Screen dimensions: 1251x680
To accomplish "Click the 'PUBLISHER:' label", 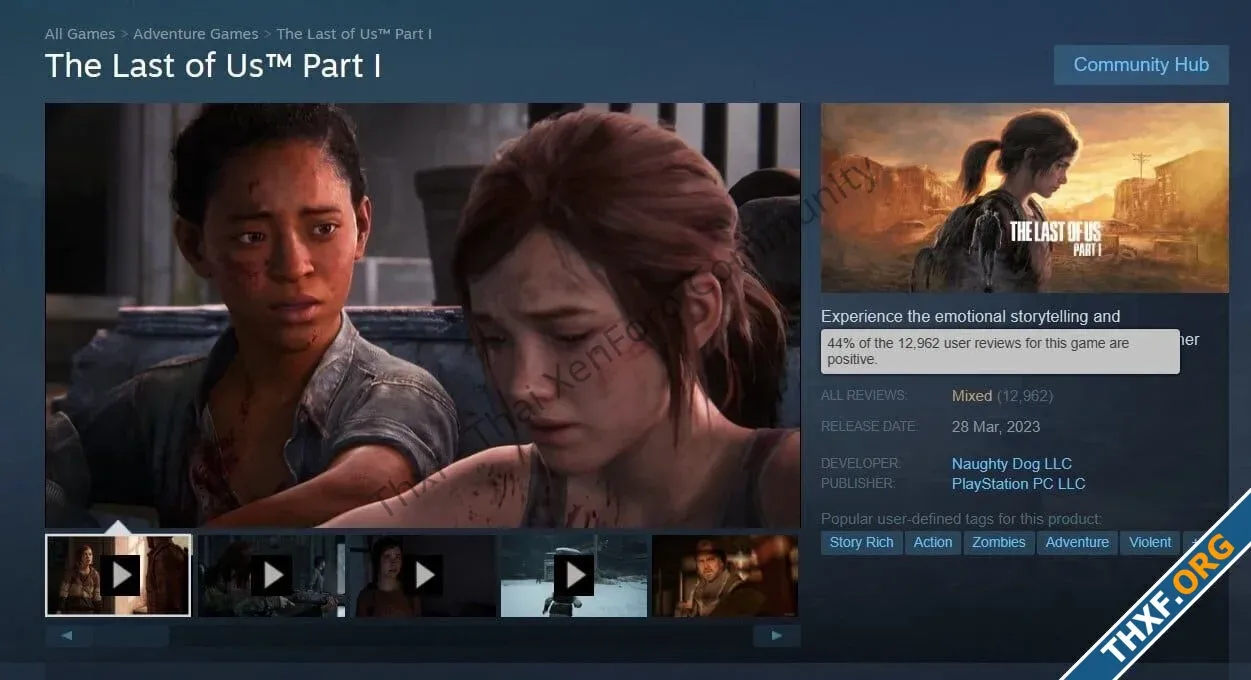I will point(858,484).
